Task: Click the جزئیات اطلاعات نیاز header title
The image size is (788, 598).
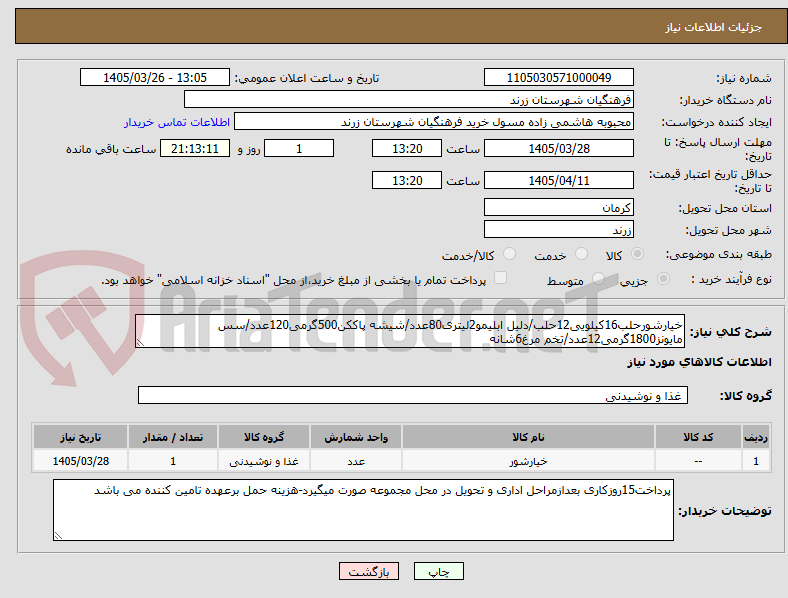Action: (x=714, y=27)
